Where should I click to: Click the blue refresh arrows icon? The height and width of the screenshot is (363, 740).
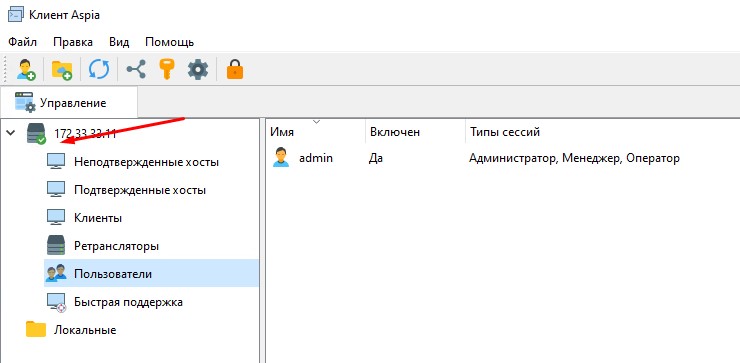tap(99, 70)
